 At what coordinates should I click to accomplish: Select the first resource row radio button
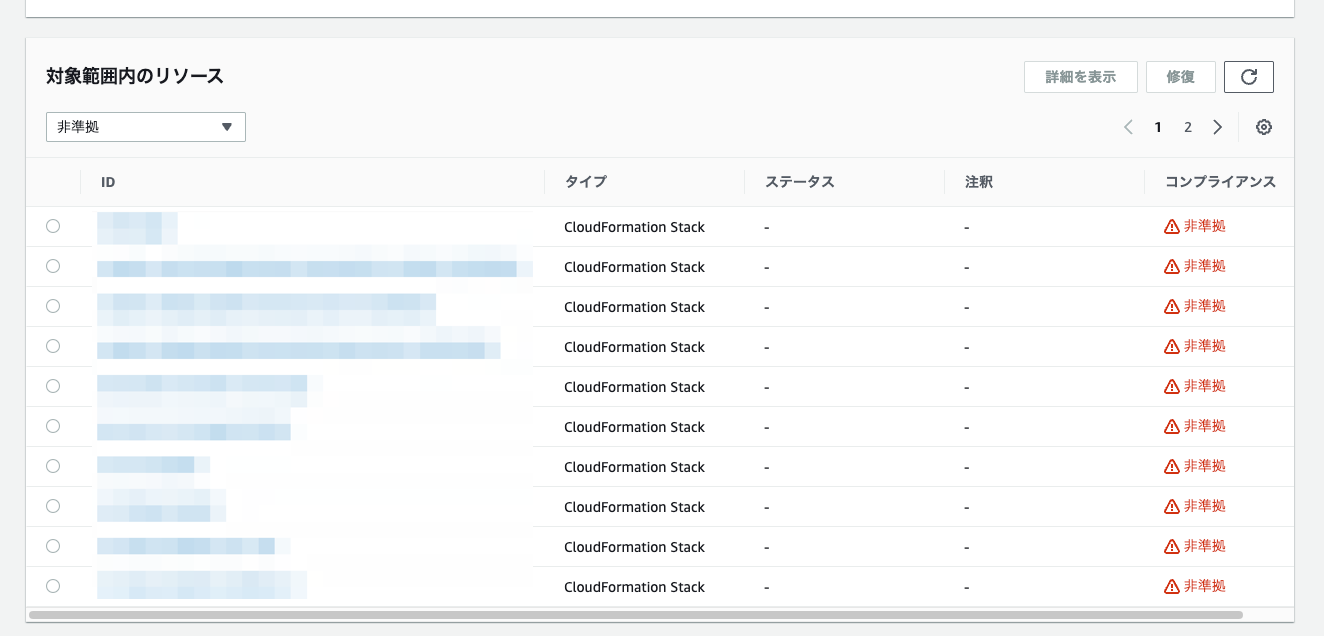pos(53,227)
